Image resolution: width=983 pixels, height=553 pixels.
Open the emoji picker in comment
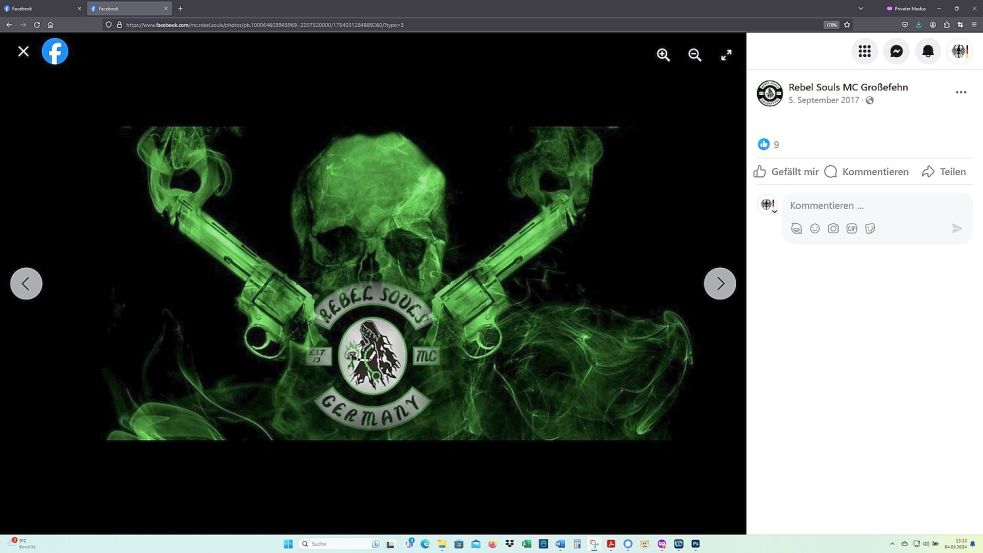(815, 228)
